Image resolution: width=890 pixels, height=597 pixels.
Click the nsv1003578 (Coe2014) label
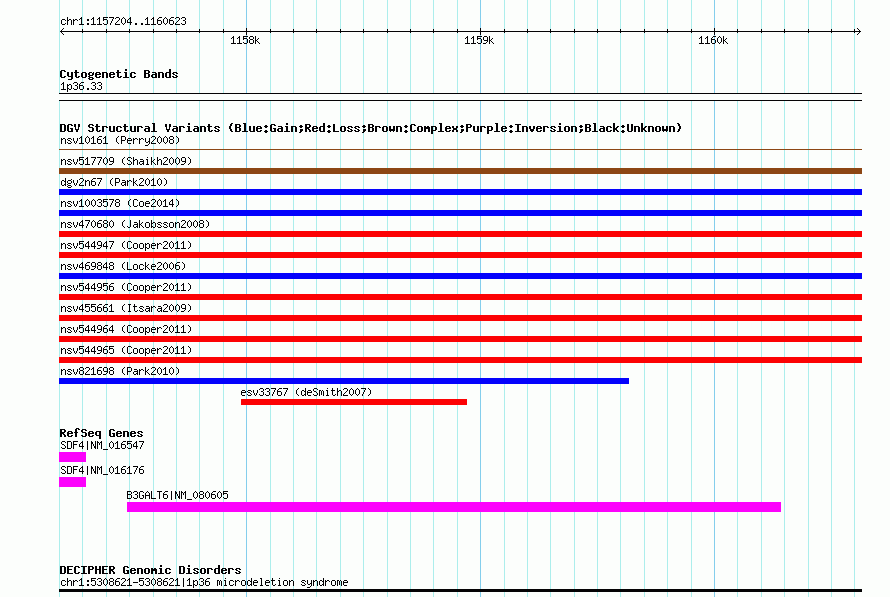tap(120, 203)
